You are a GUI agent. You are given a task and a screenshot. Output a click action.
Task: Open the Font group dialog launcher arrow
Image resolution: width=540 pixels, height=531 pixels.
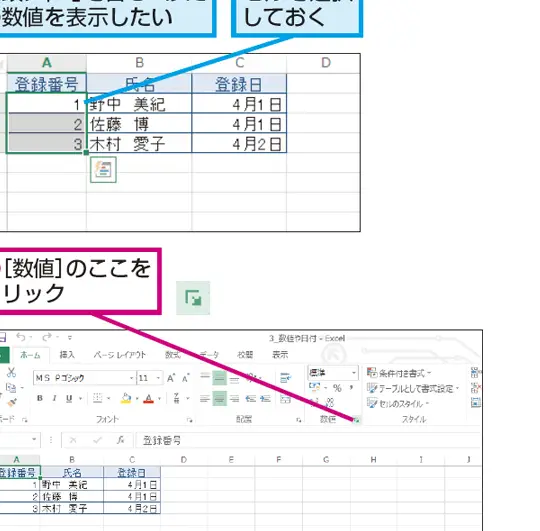(189, 420)
